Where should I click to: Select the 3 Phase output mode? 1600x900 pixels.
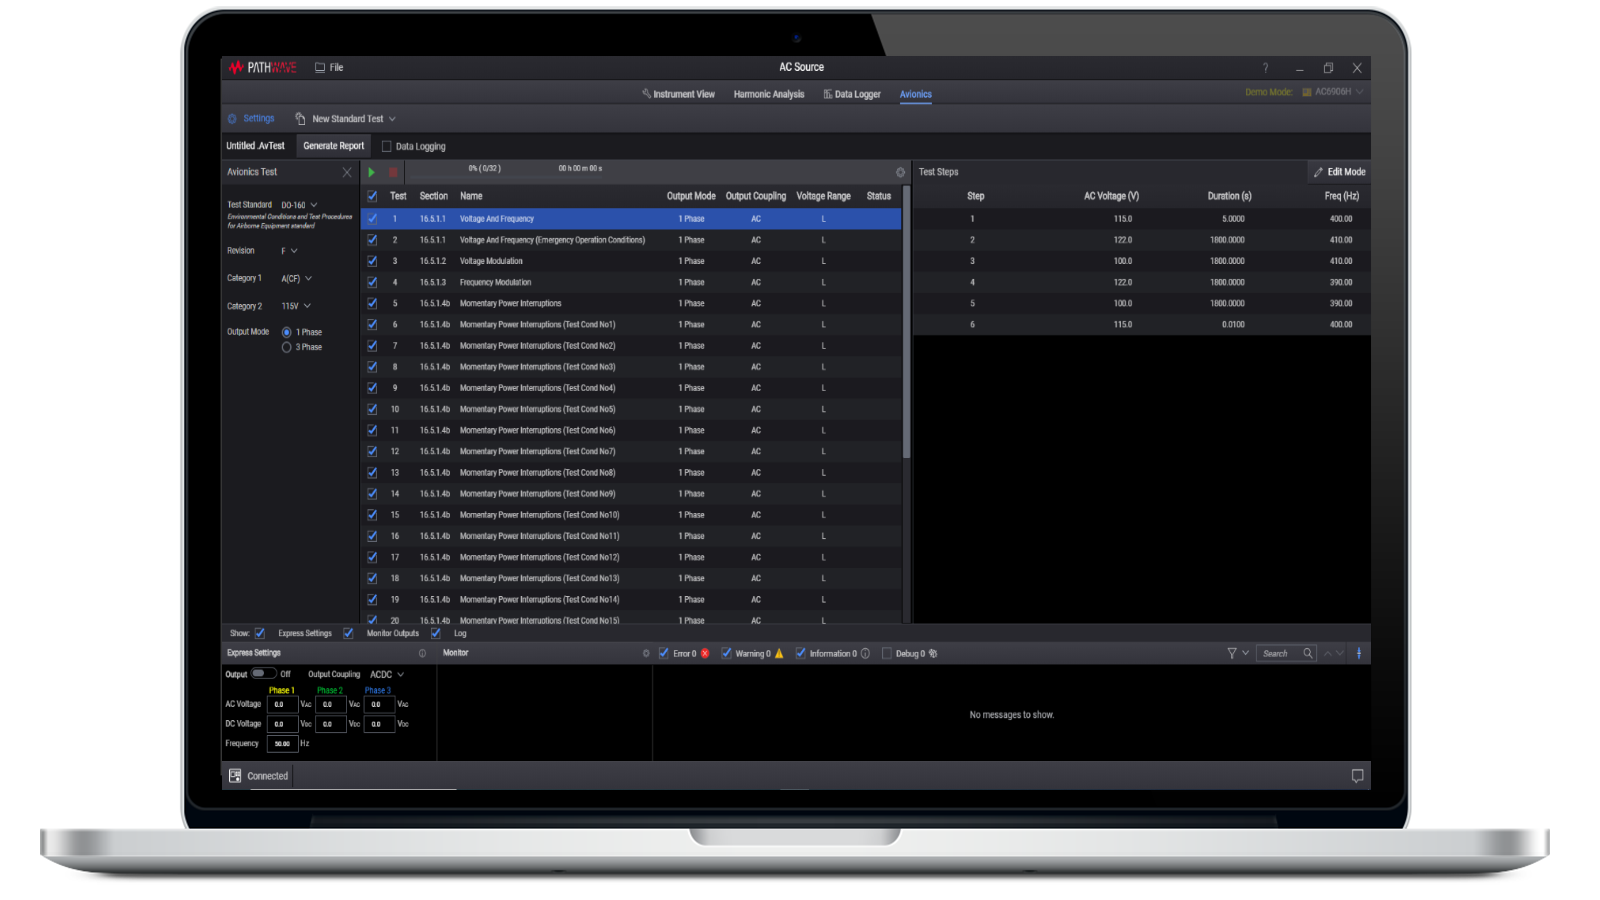287,347
